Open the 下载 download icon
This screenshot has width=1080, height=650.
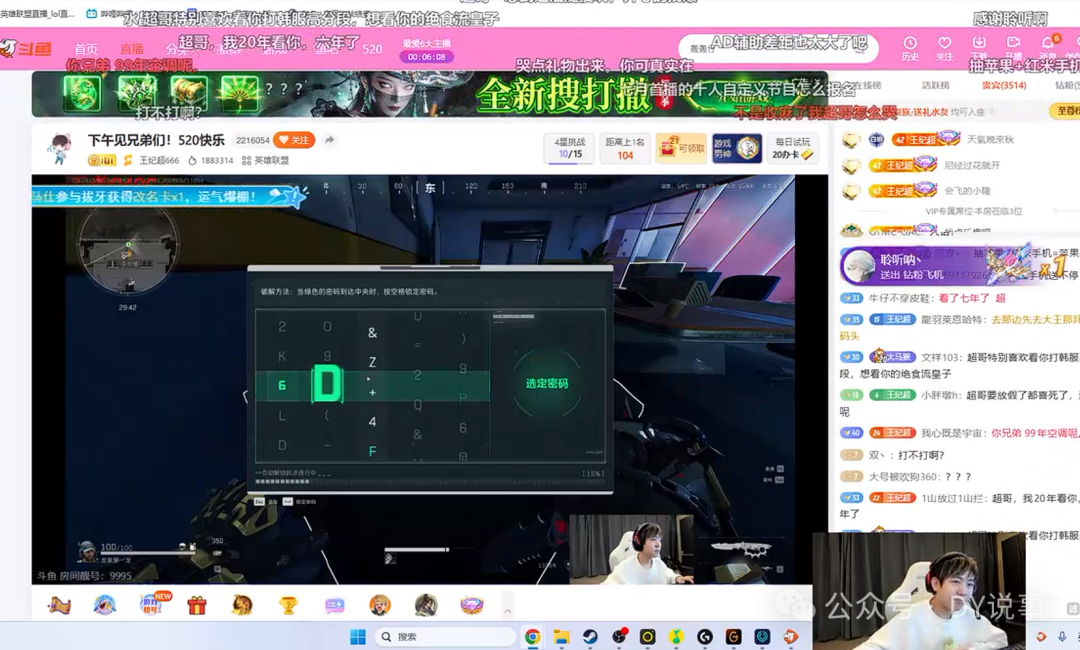pyautogui.click(x=979, y=48)
